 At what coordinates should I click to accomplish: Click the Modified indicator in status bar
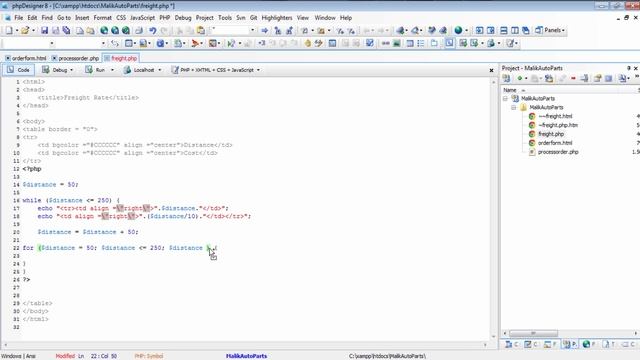[65, 356]
